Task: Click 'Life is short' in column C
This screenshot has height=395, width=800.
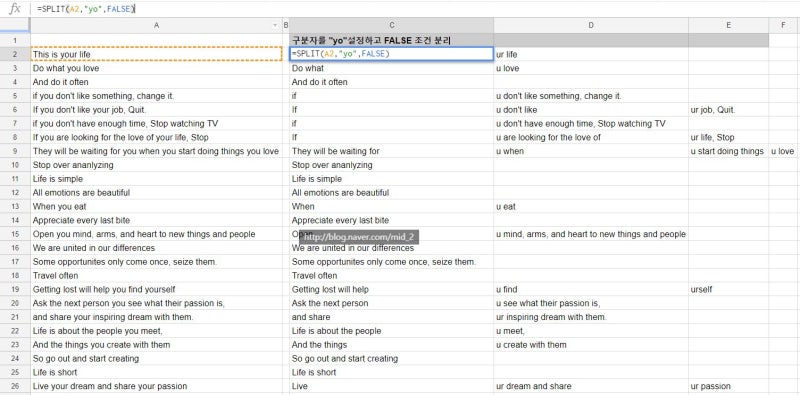Action: [x=391, y=373]
